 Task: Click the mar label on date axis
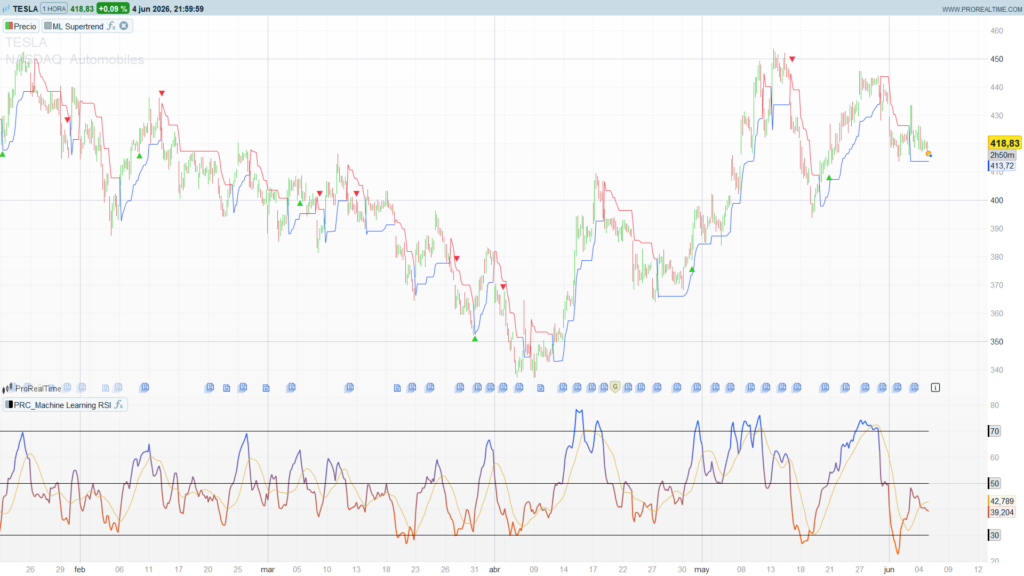[x=268, y=569]
